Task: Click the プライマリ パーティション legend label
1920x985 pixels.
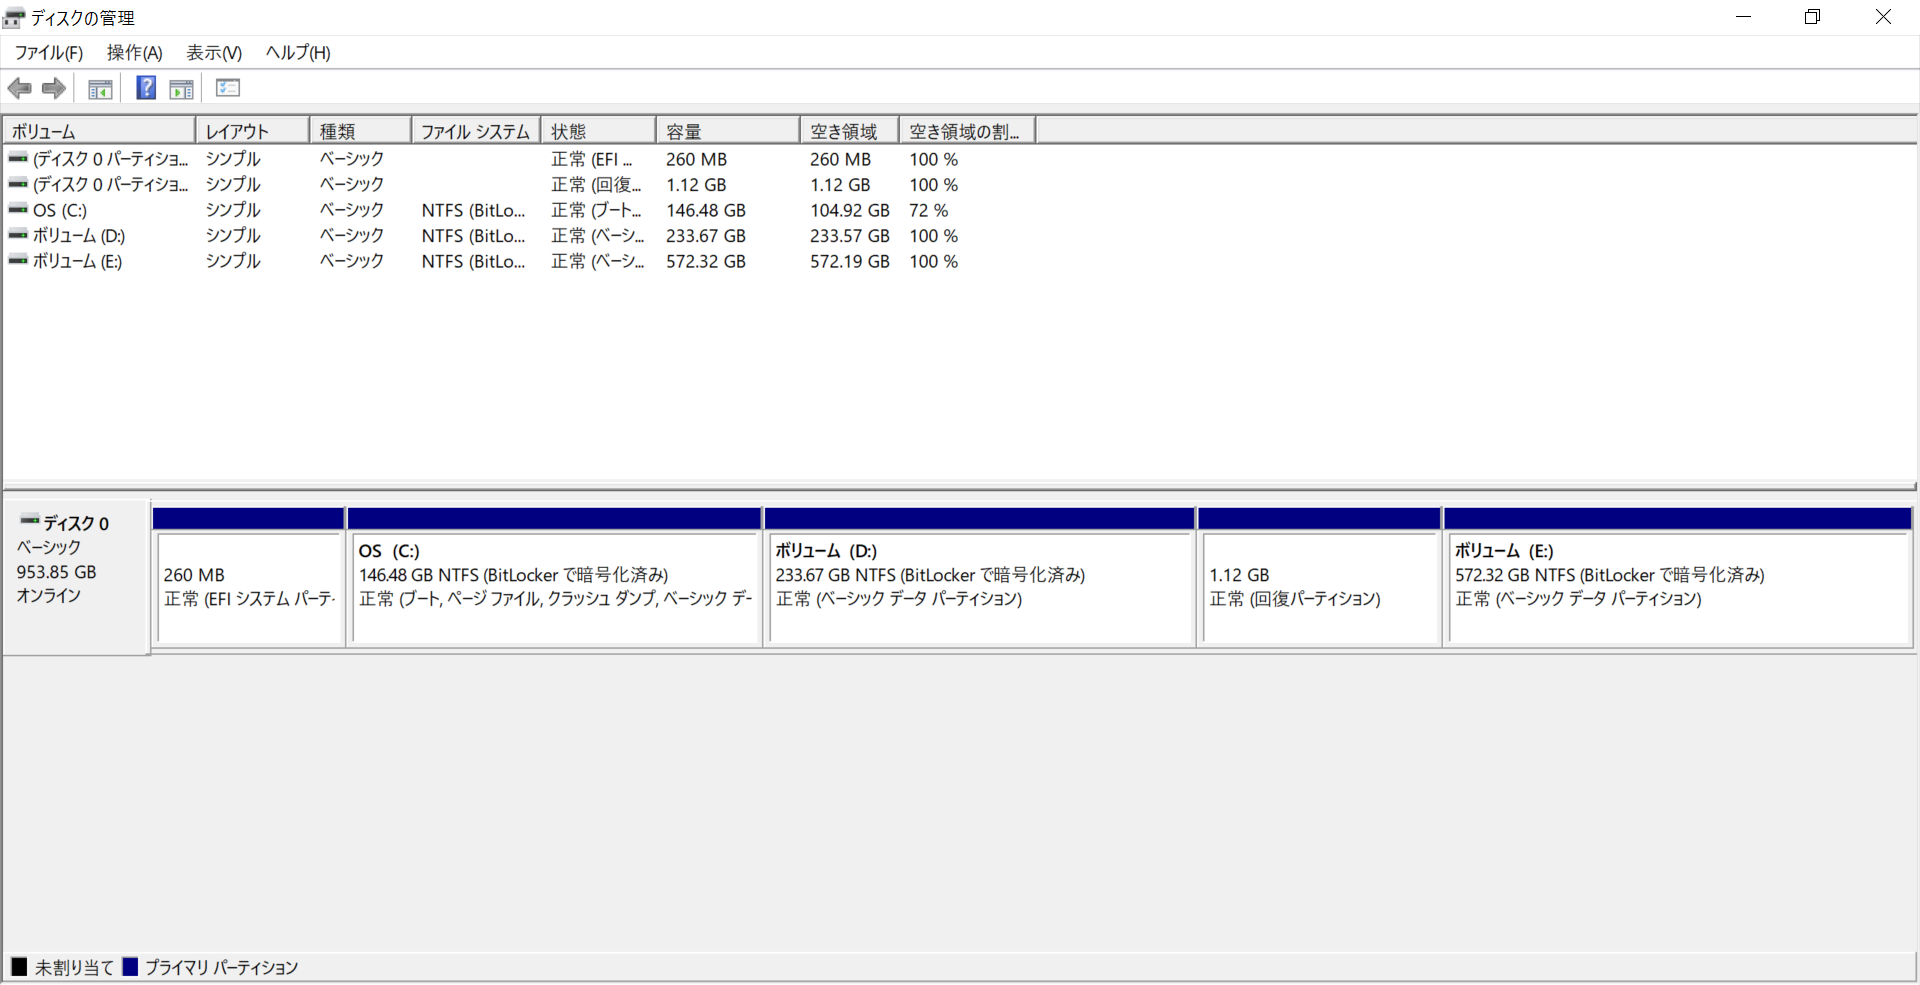Action: [222, 968]
